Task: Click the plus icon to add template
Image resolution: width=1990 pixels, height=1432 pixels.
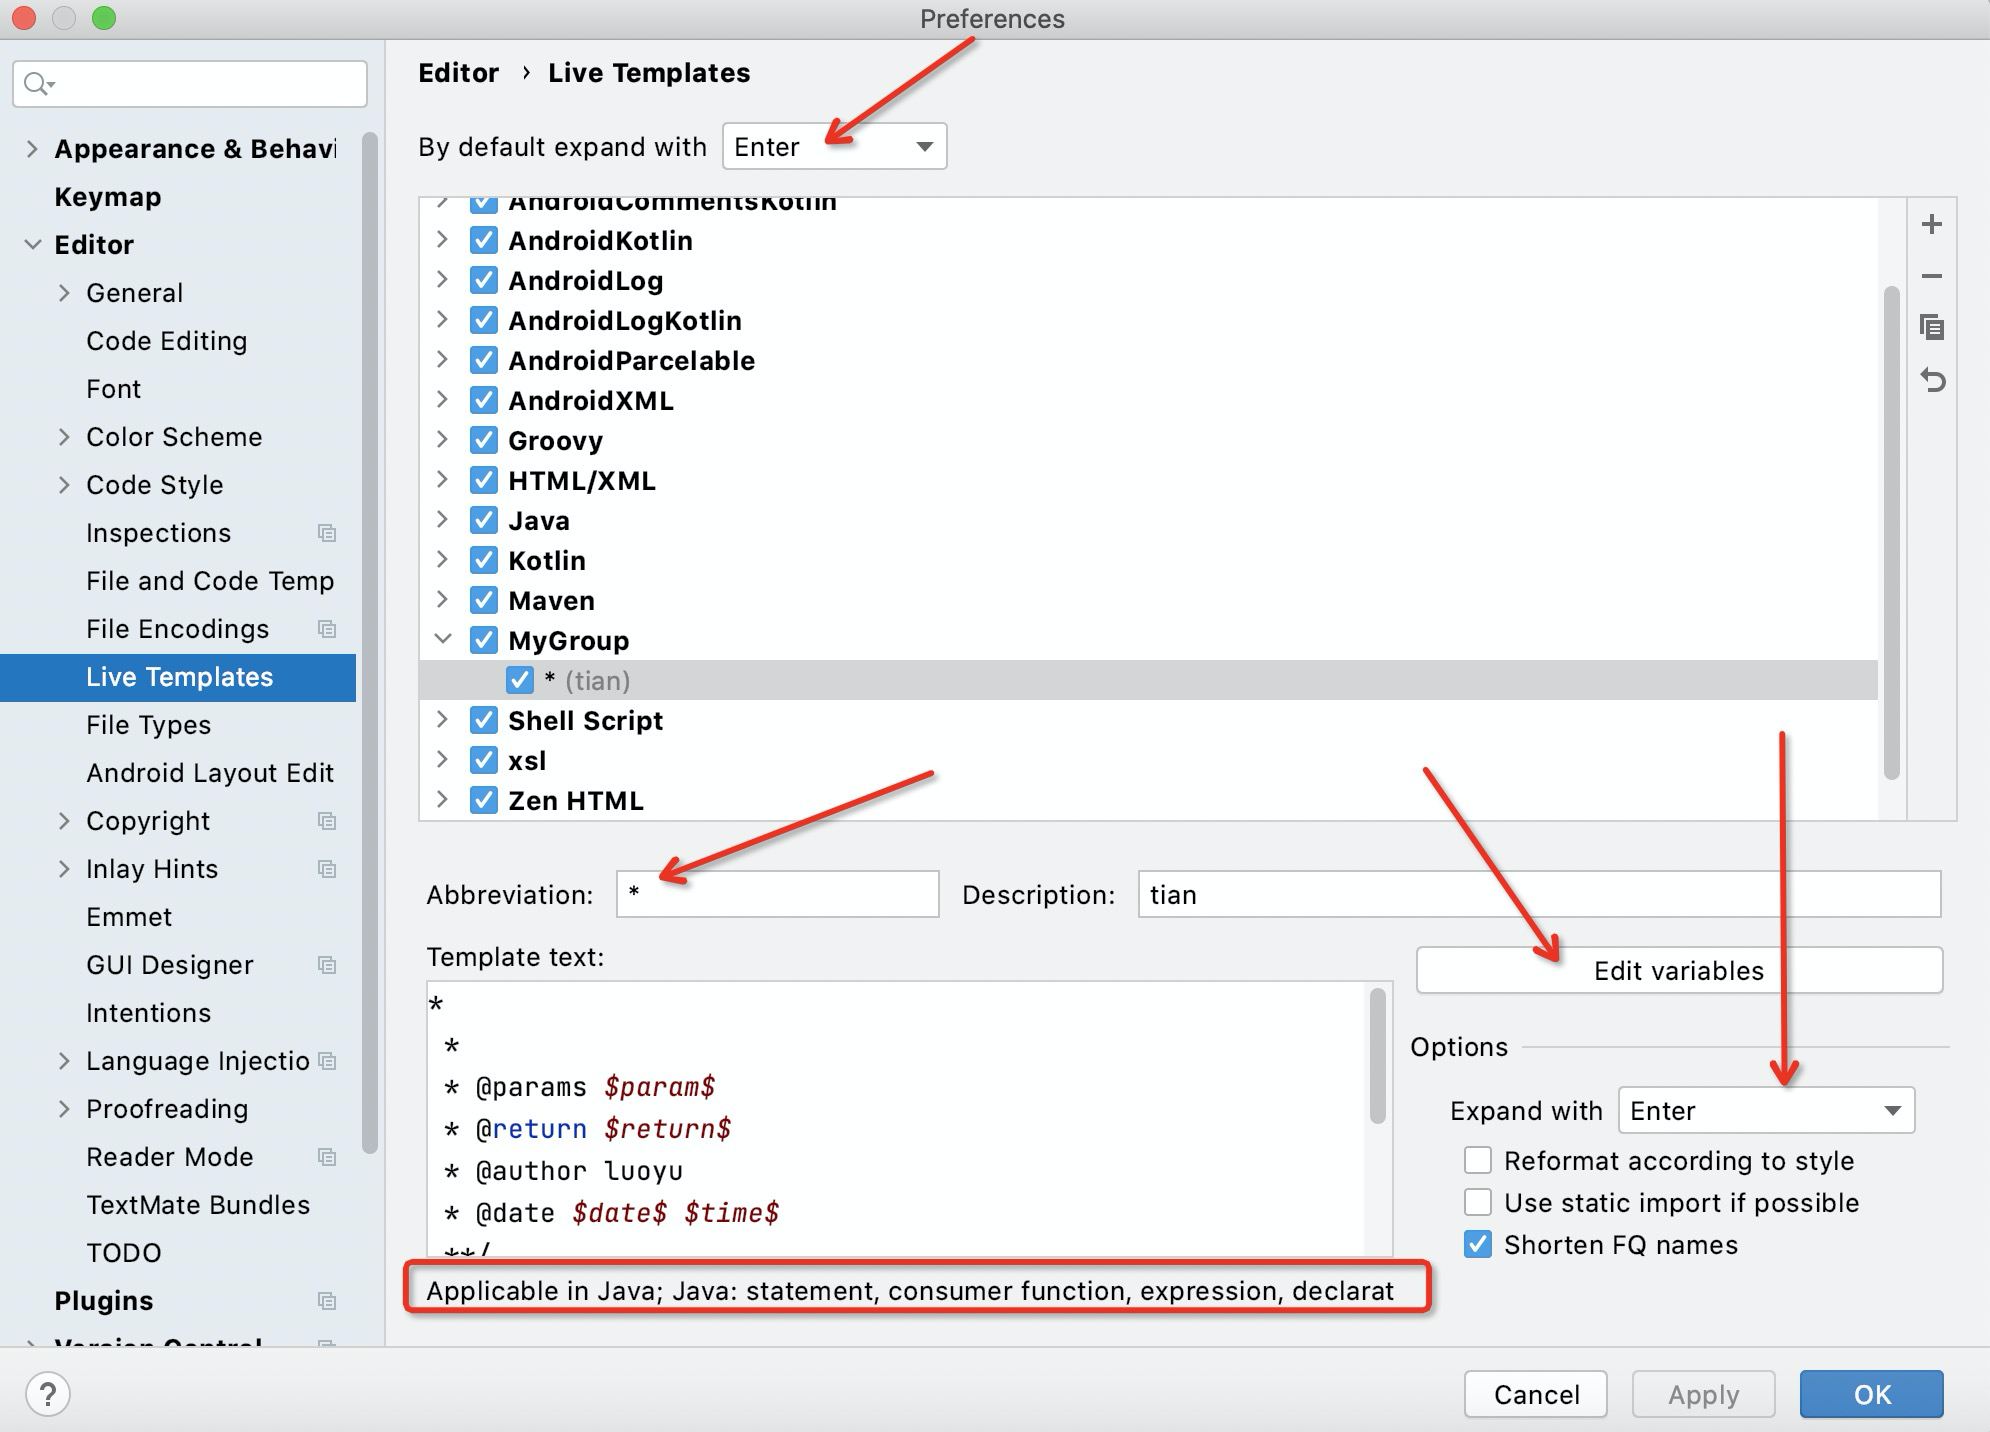Action: [1931, 225]
